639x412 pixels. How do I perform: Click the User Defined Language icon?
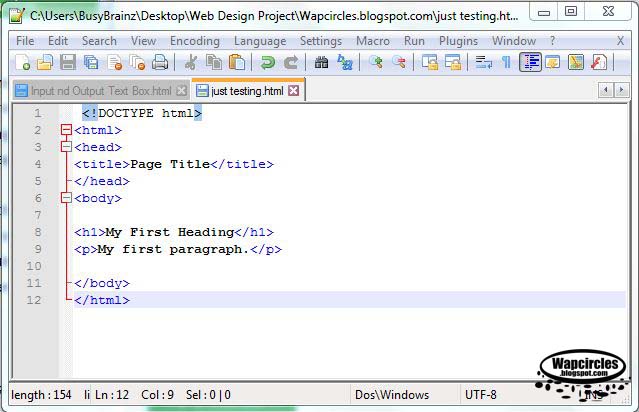coord(553,63)
